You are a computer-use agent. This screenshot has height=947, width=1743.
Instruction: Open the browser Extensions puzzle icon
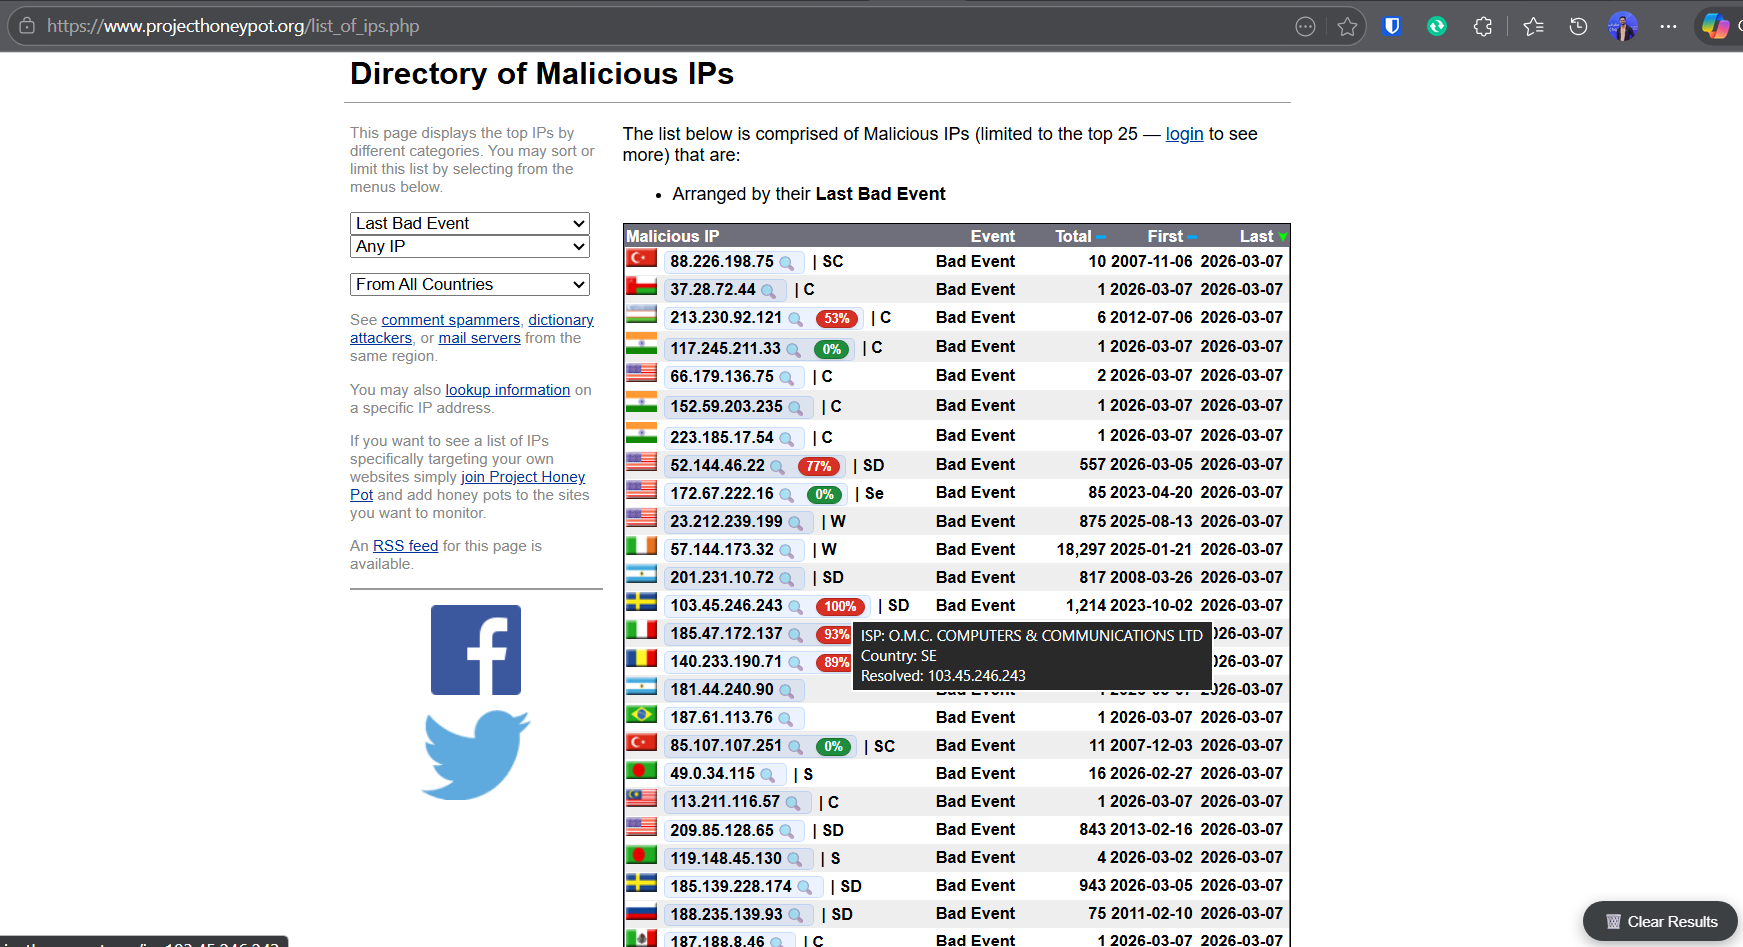1483,27
